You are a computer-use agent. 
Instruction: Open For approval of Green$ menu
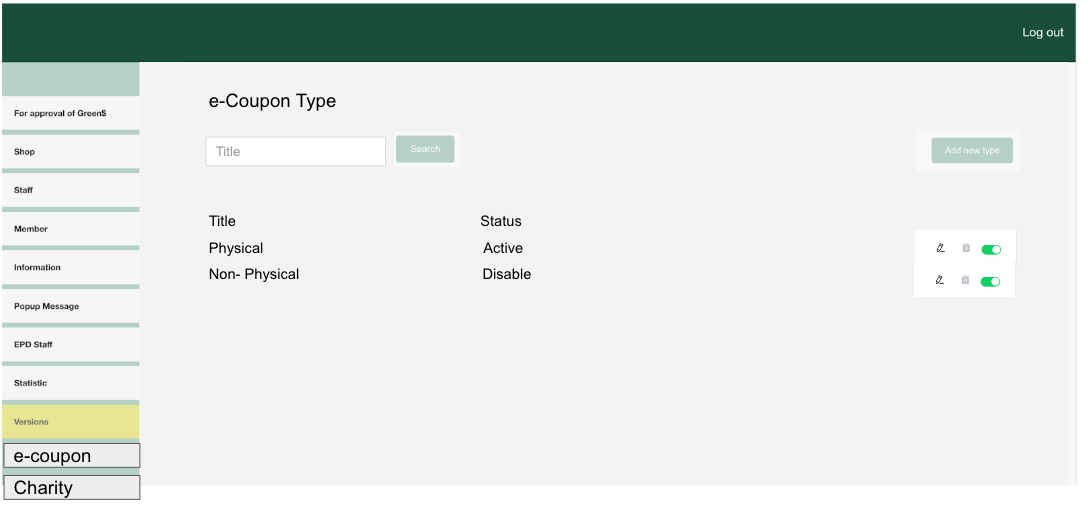click(x=70, y=114)
